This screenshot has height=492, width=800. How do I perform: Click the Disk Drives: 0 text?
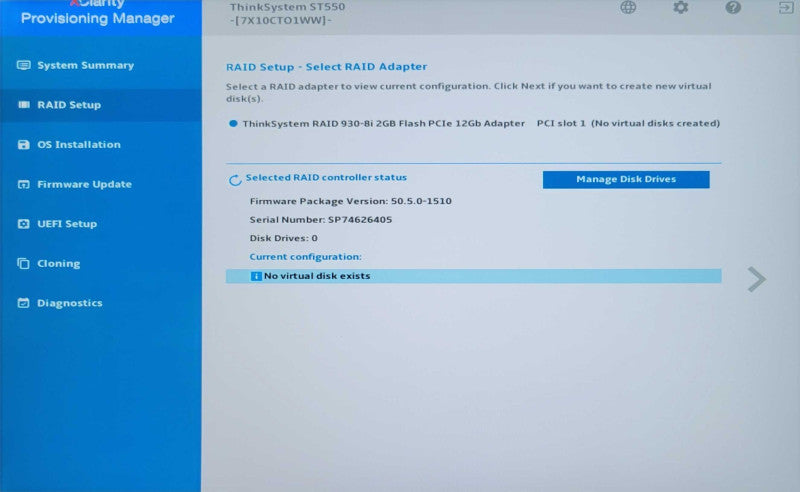pos(283,238)
